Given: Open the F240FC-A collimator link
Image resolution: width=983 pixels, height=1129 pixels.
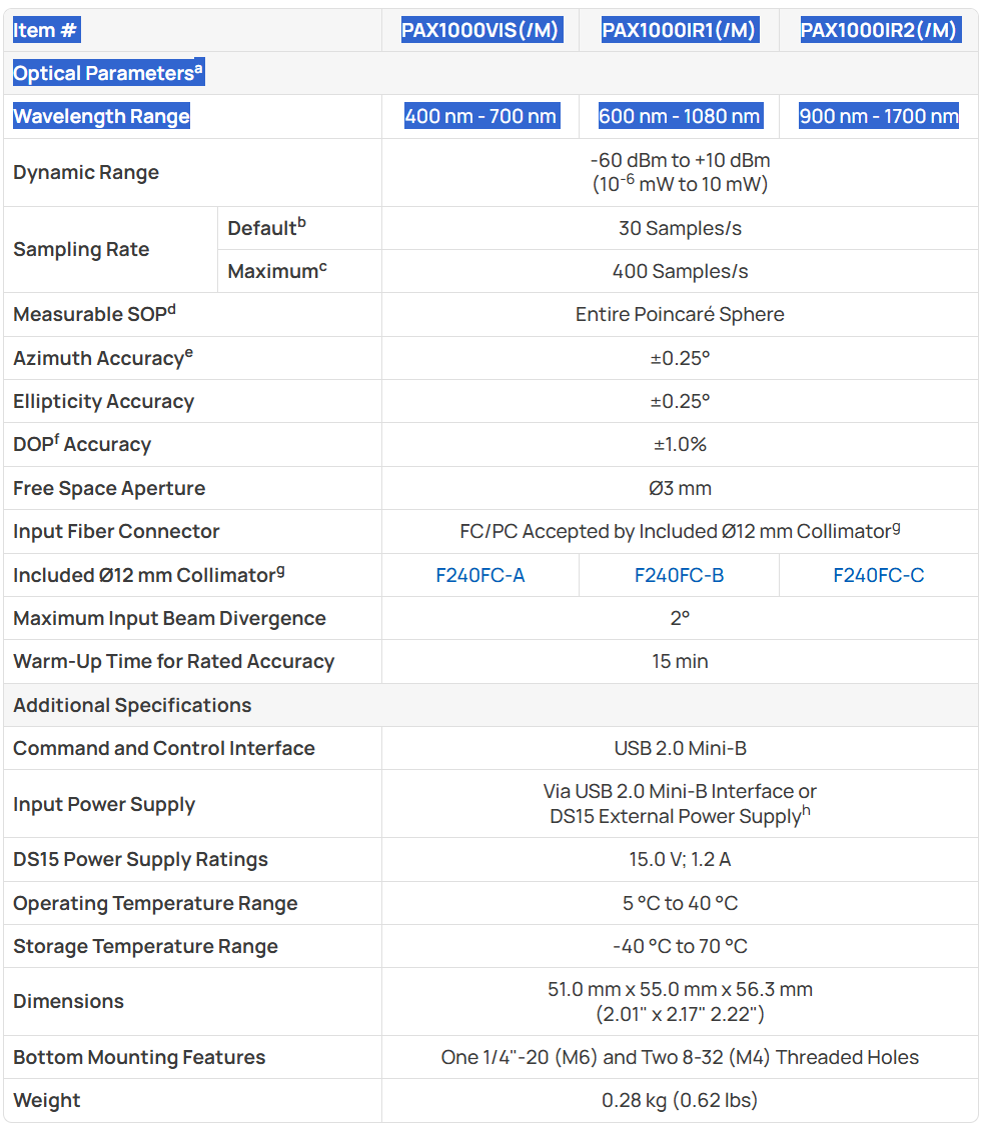Looking at the screenshot, I should (x=480, y=575).
